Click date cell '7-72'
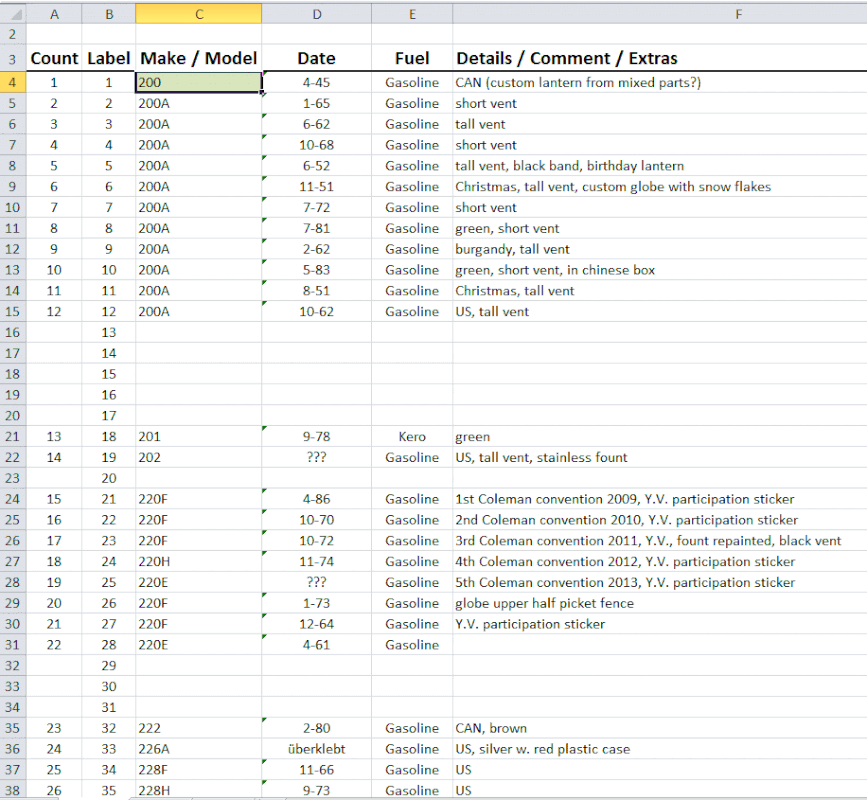This screenshot has height=800, width=867. (x=316, y=207)
